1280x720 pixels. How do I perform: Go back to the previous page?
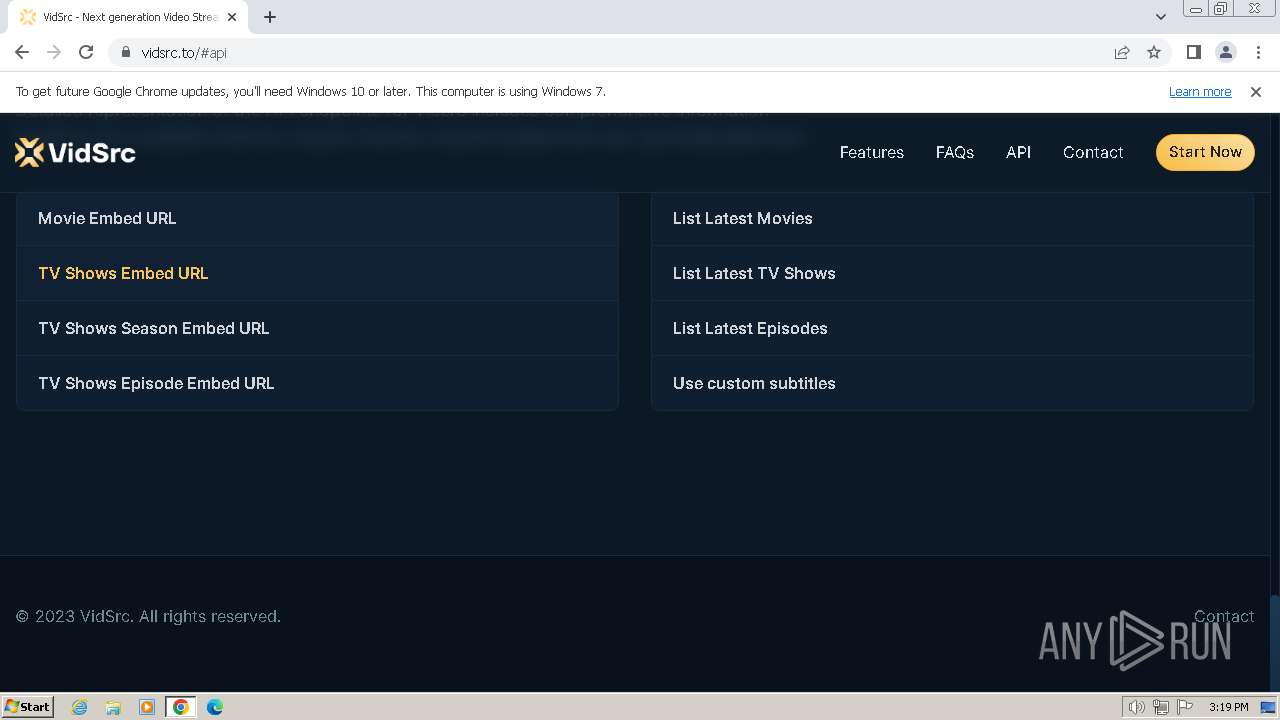(x=22, y=52)
